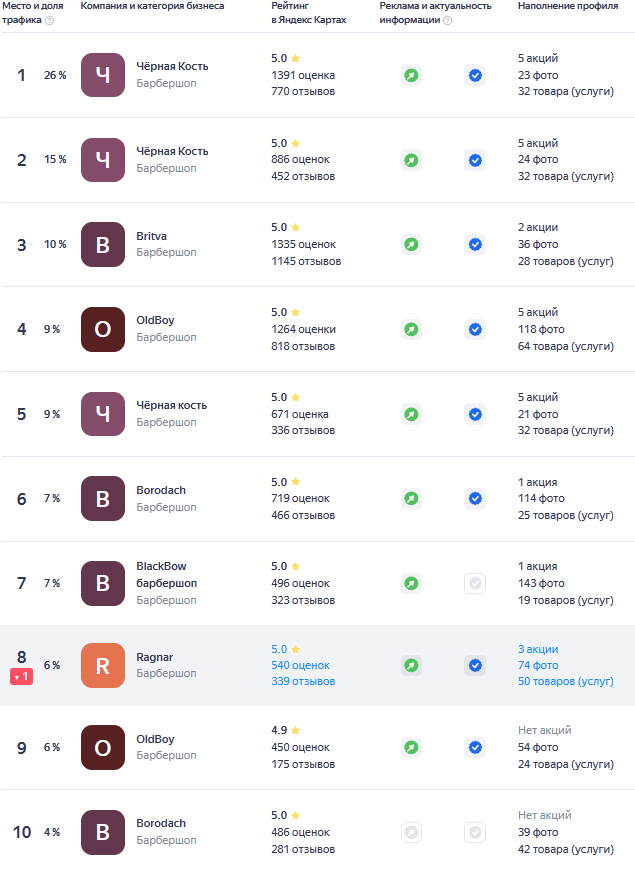Click the Рейтинг в Яндекс Картах column header

tap(309, 13)
